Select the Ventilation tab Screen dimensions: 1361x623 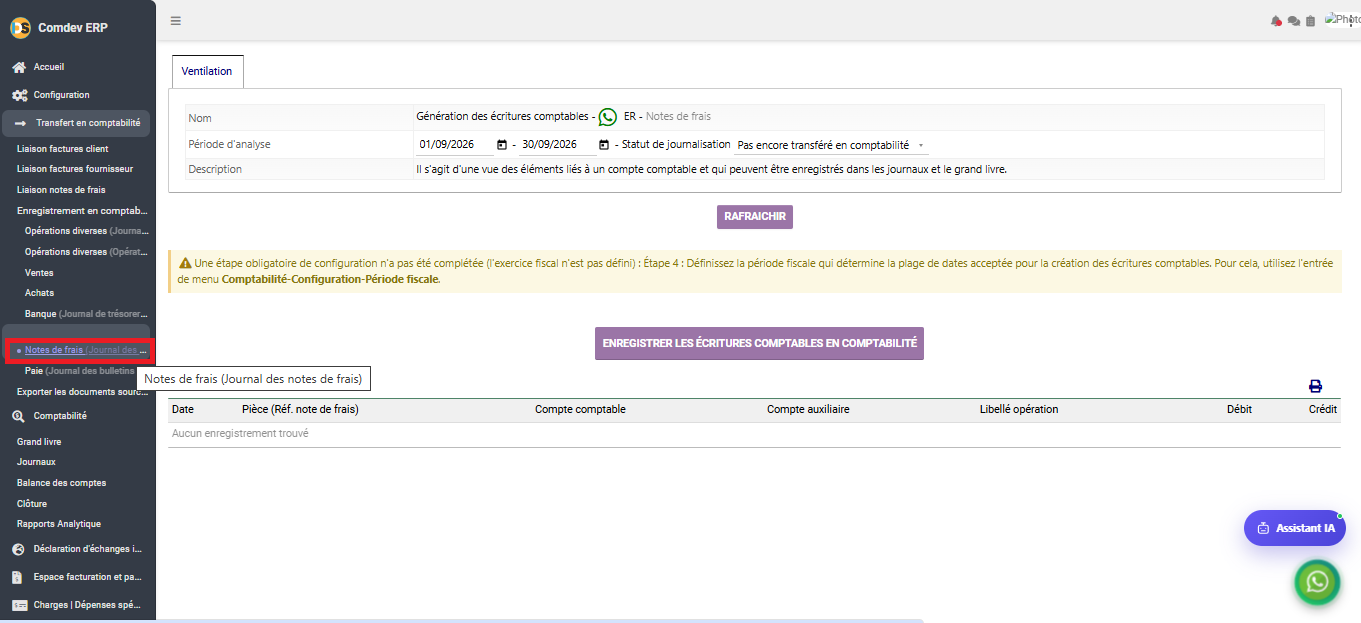(207, 71)
